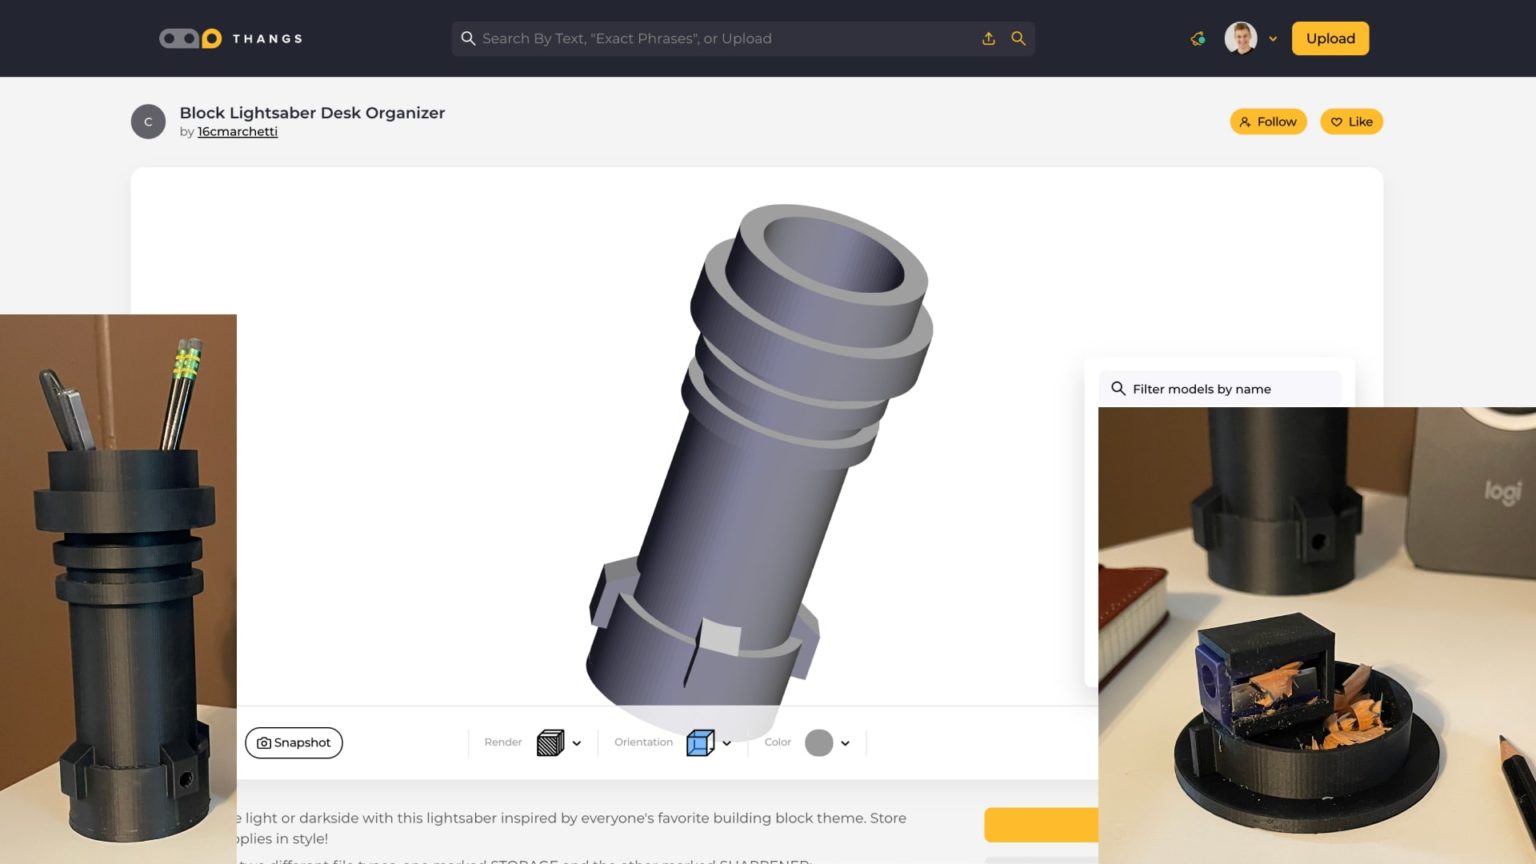Click the Snapshot button

click(x=294, y=743)
